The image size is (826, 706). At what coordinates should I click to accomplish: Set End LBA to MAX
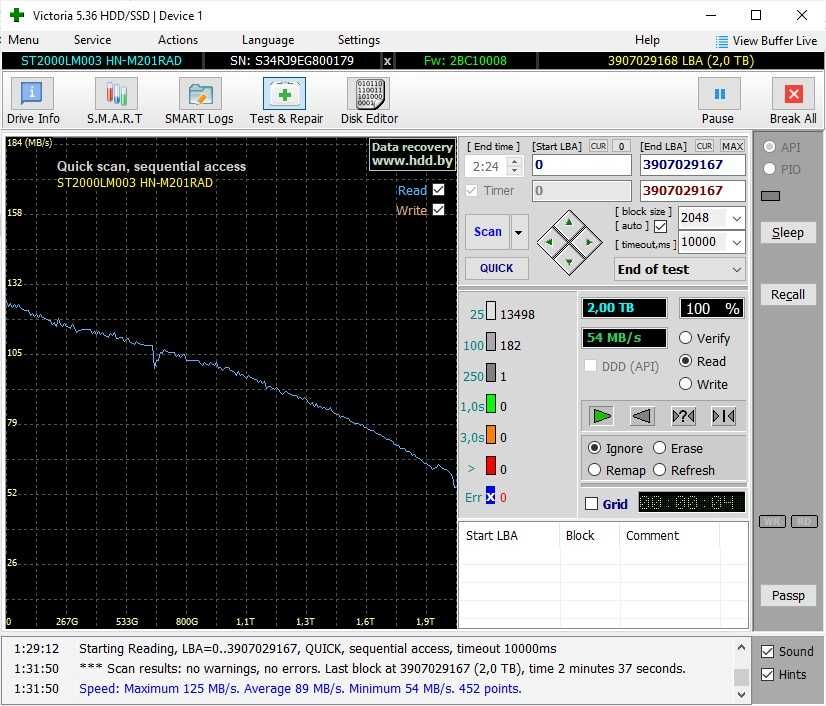[x=732, y=146]
